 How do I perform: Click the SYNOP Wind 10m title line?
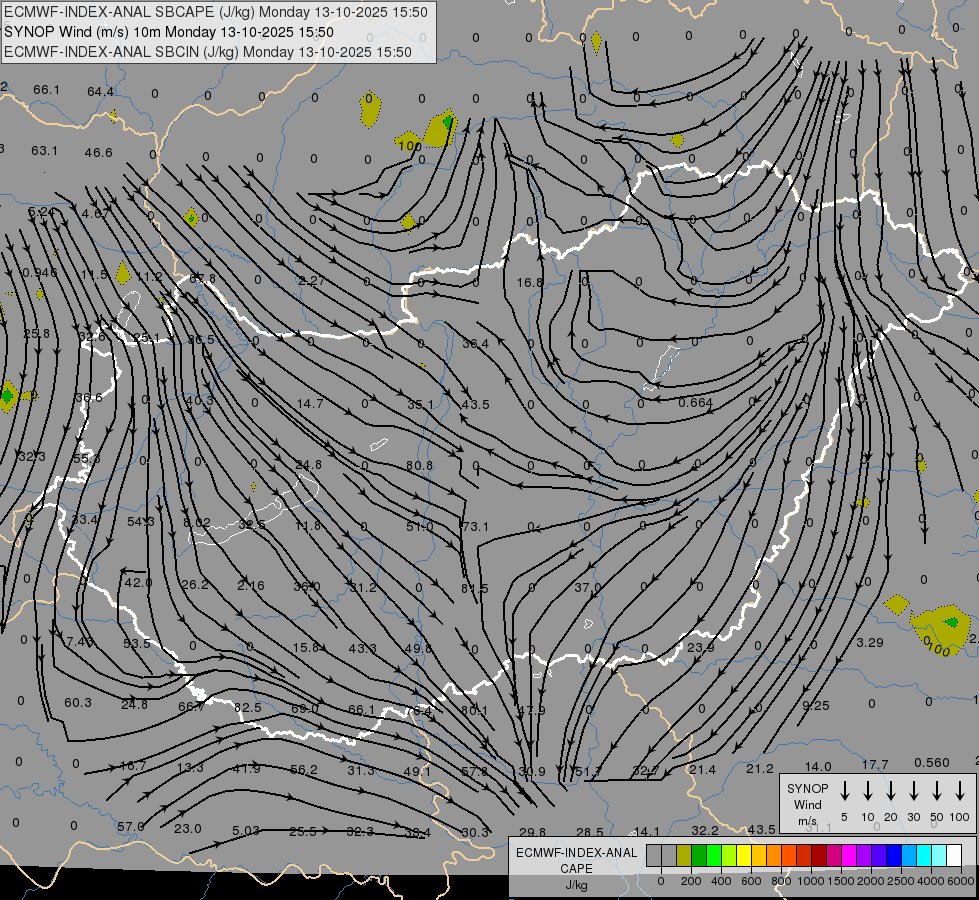169,32
